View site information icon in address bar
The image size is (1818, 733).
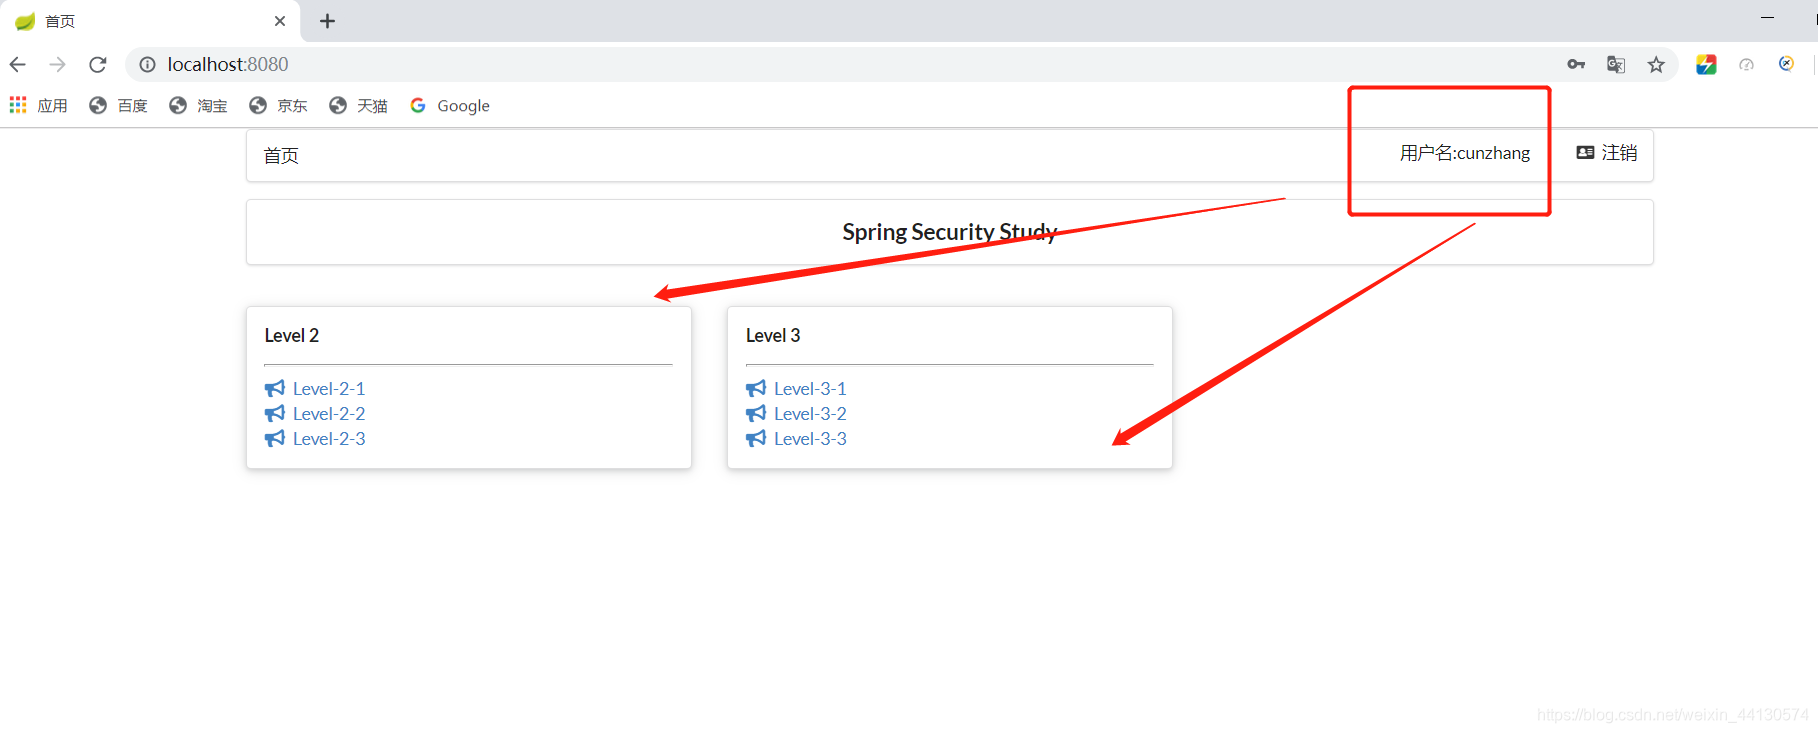click(x=147, y=64)
